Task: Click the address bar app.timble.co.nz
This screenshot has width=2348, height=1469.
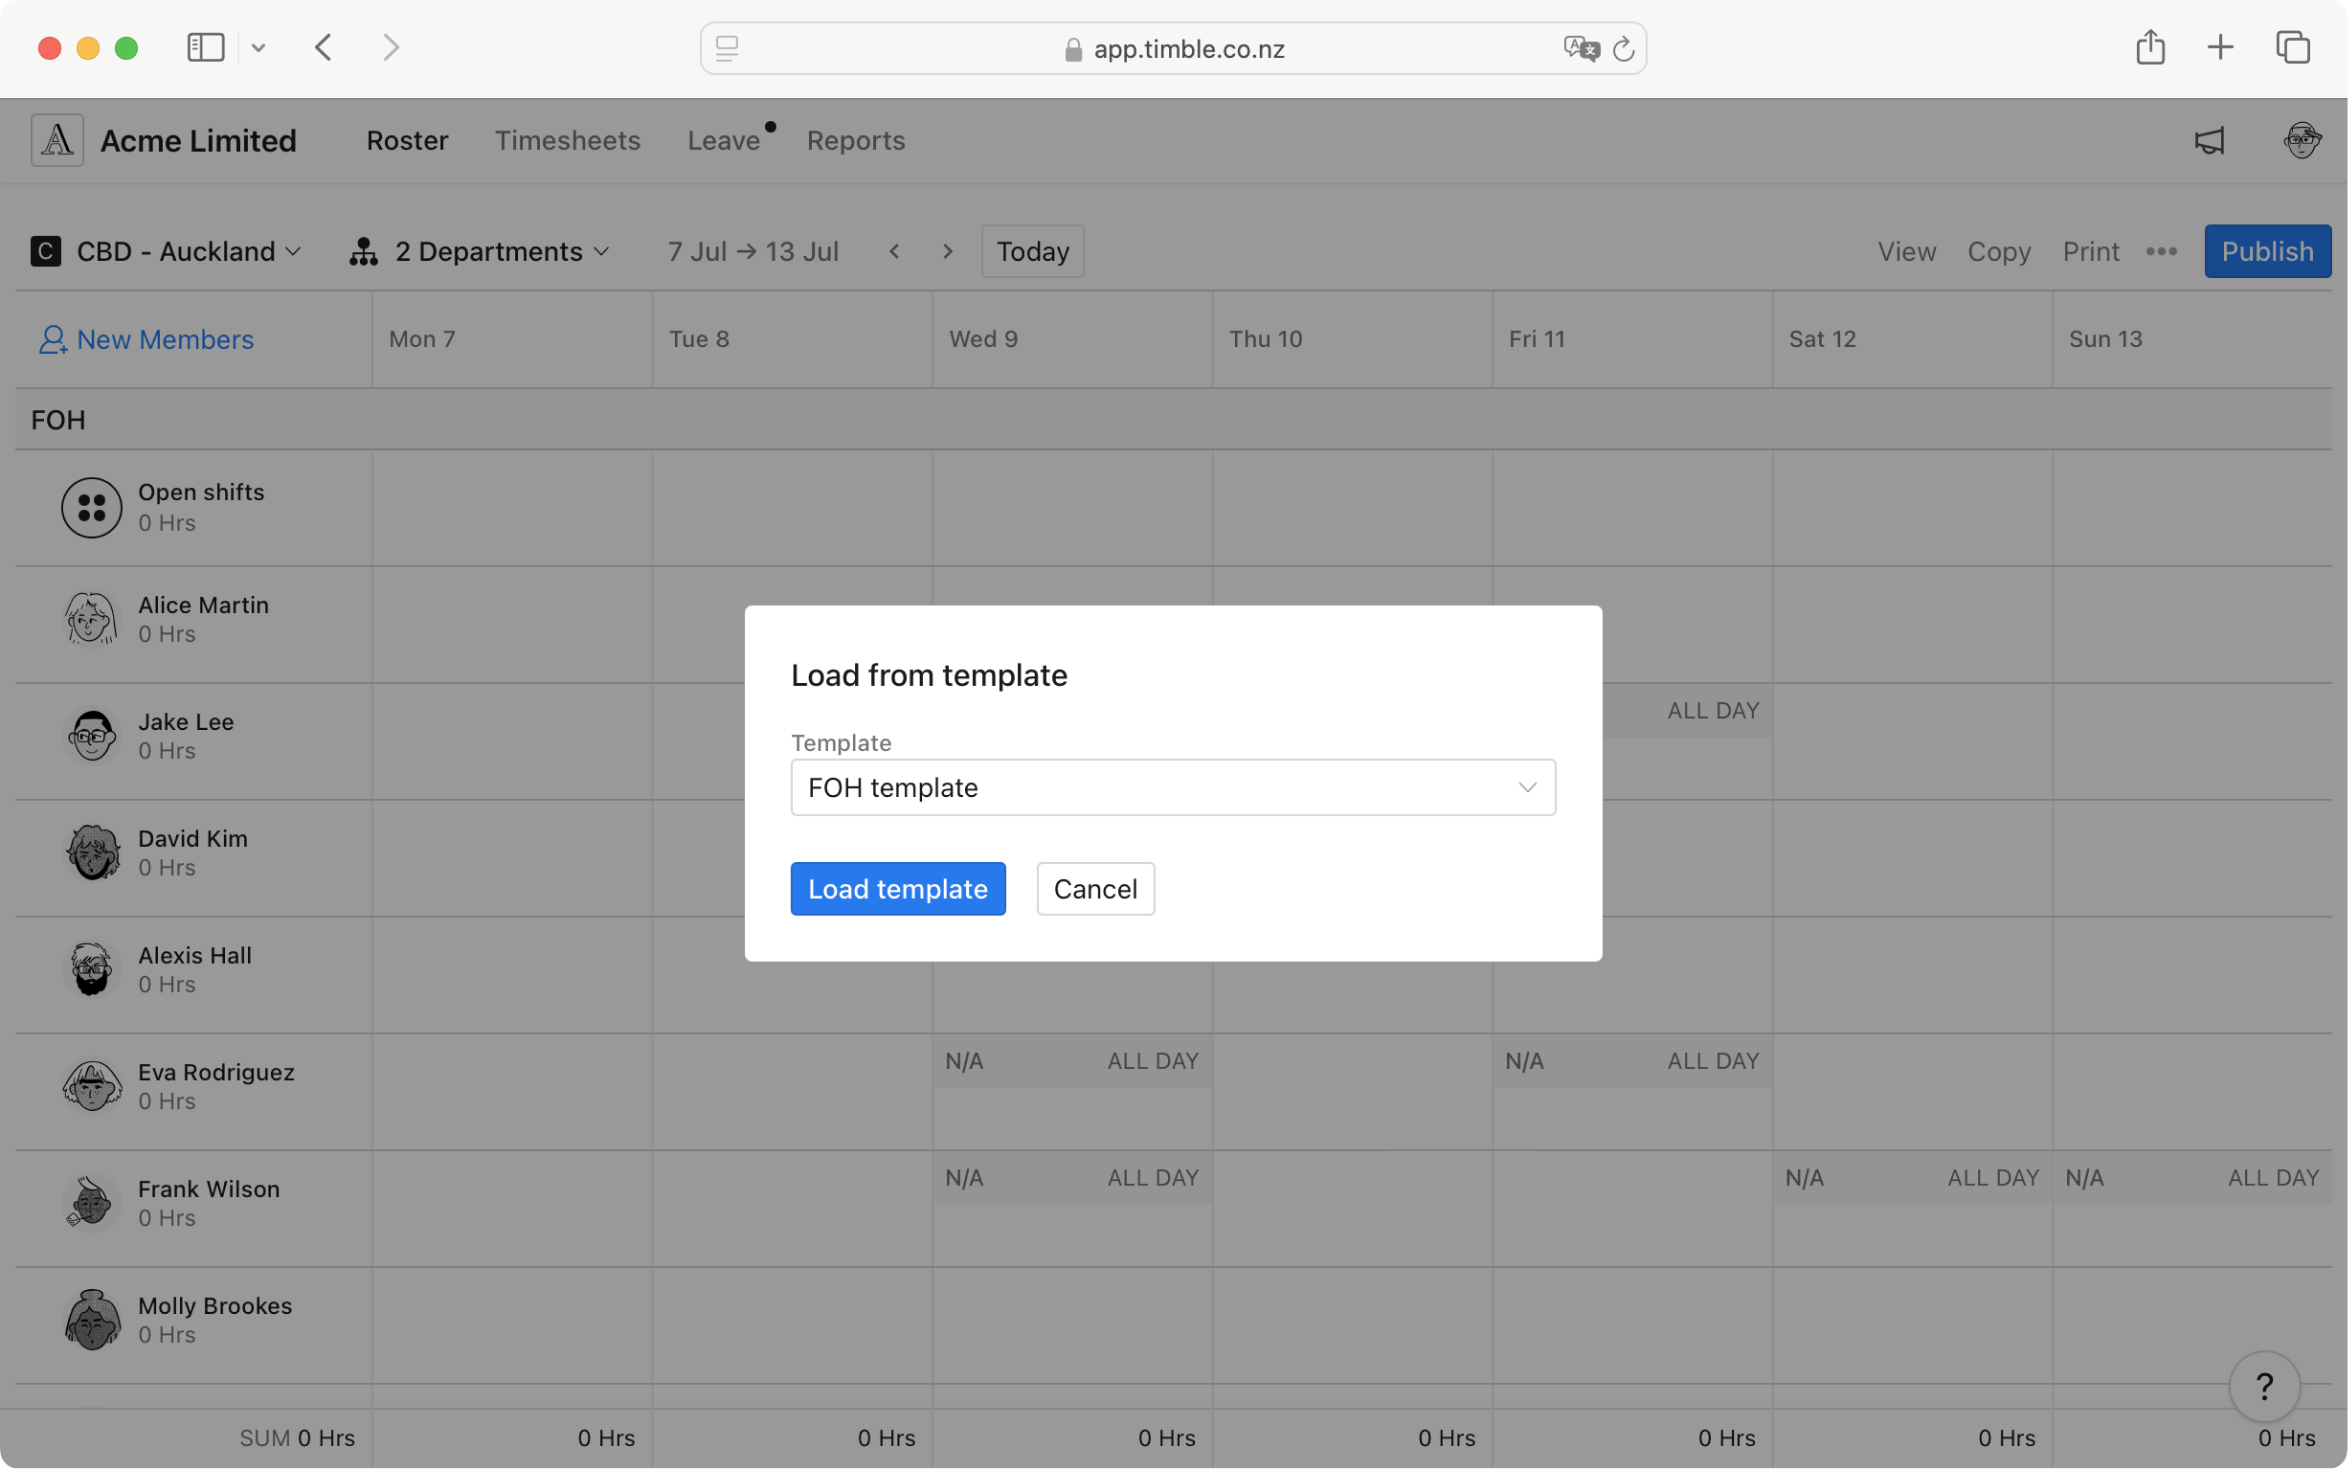Action: 1172,48
